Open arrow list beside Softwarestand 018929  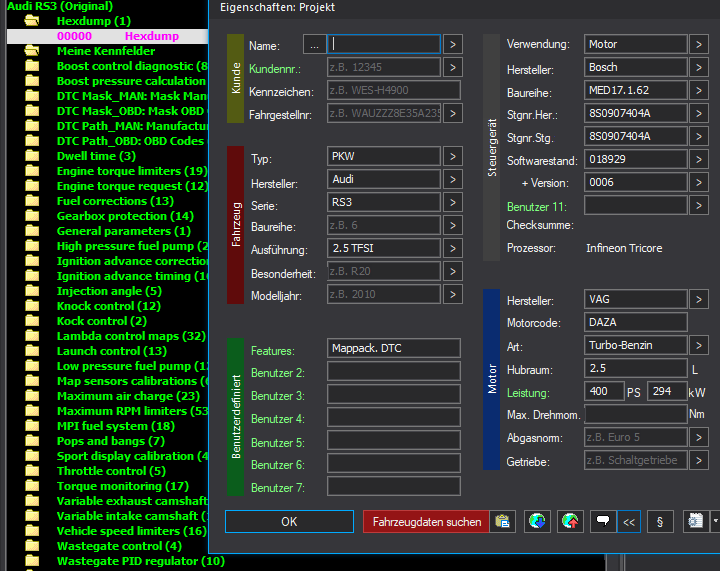tap(698, 159)
